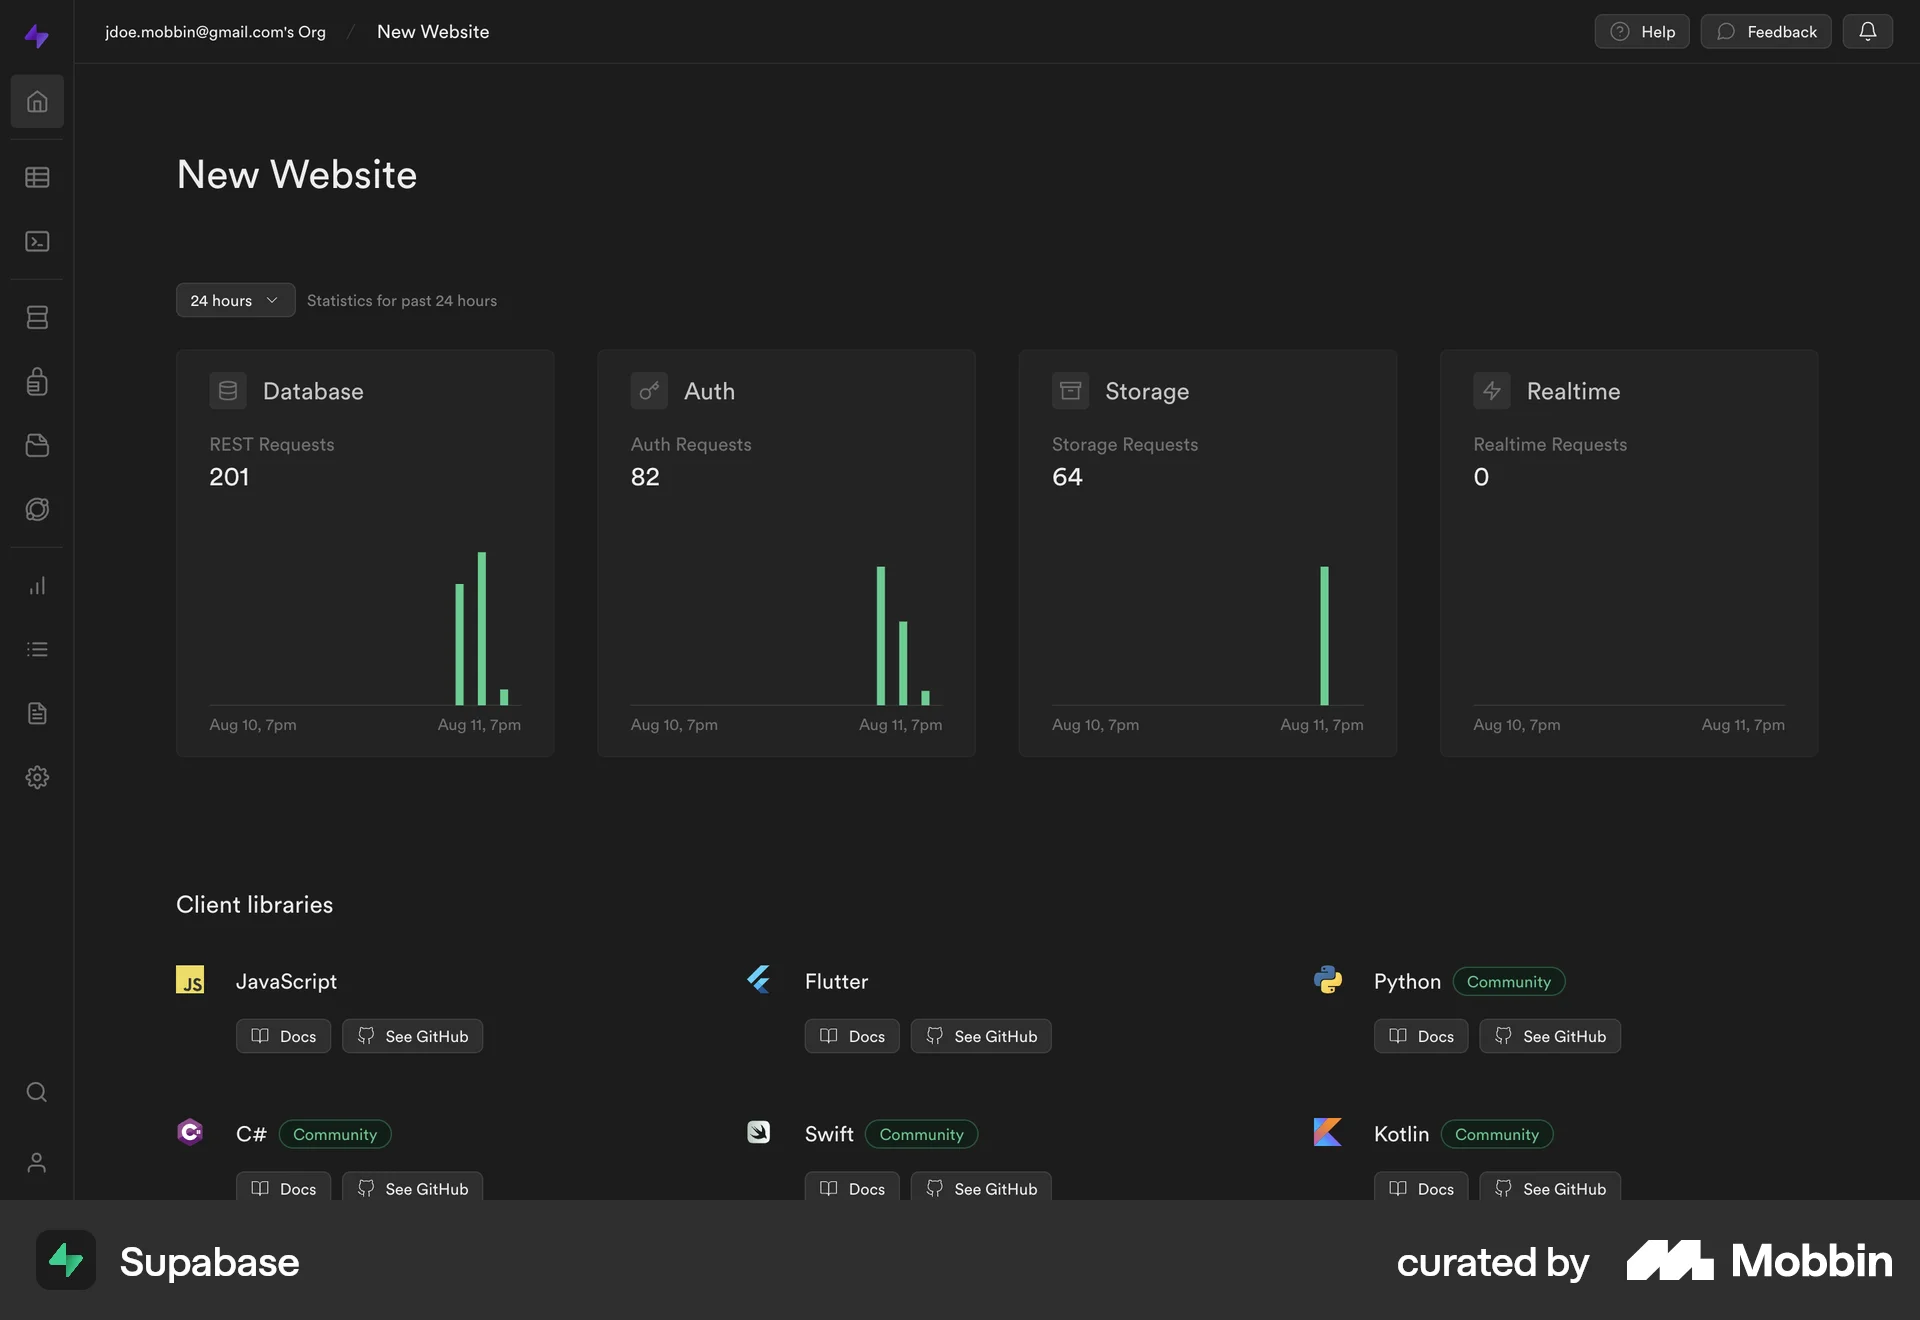1920x1320 pixels.
Task: Select the Edge Functions icon
Action: (37, 509)
